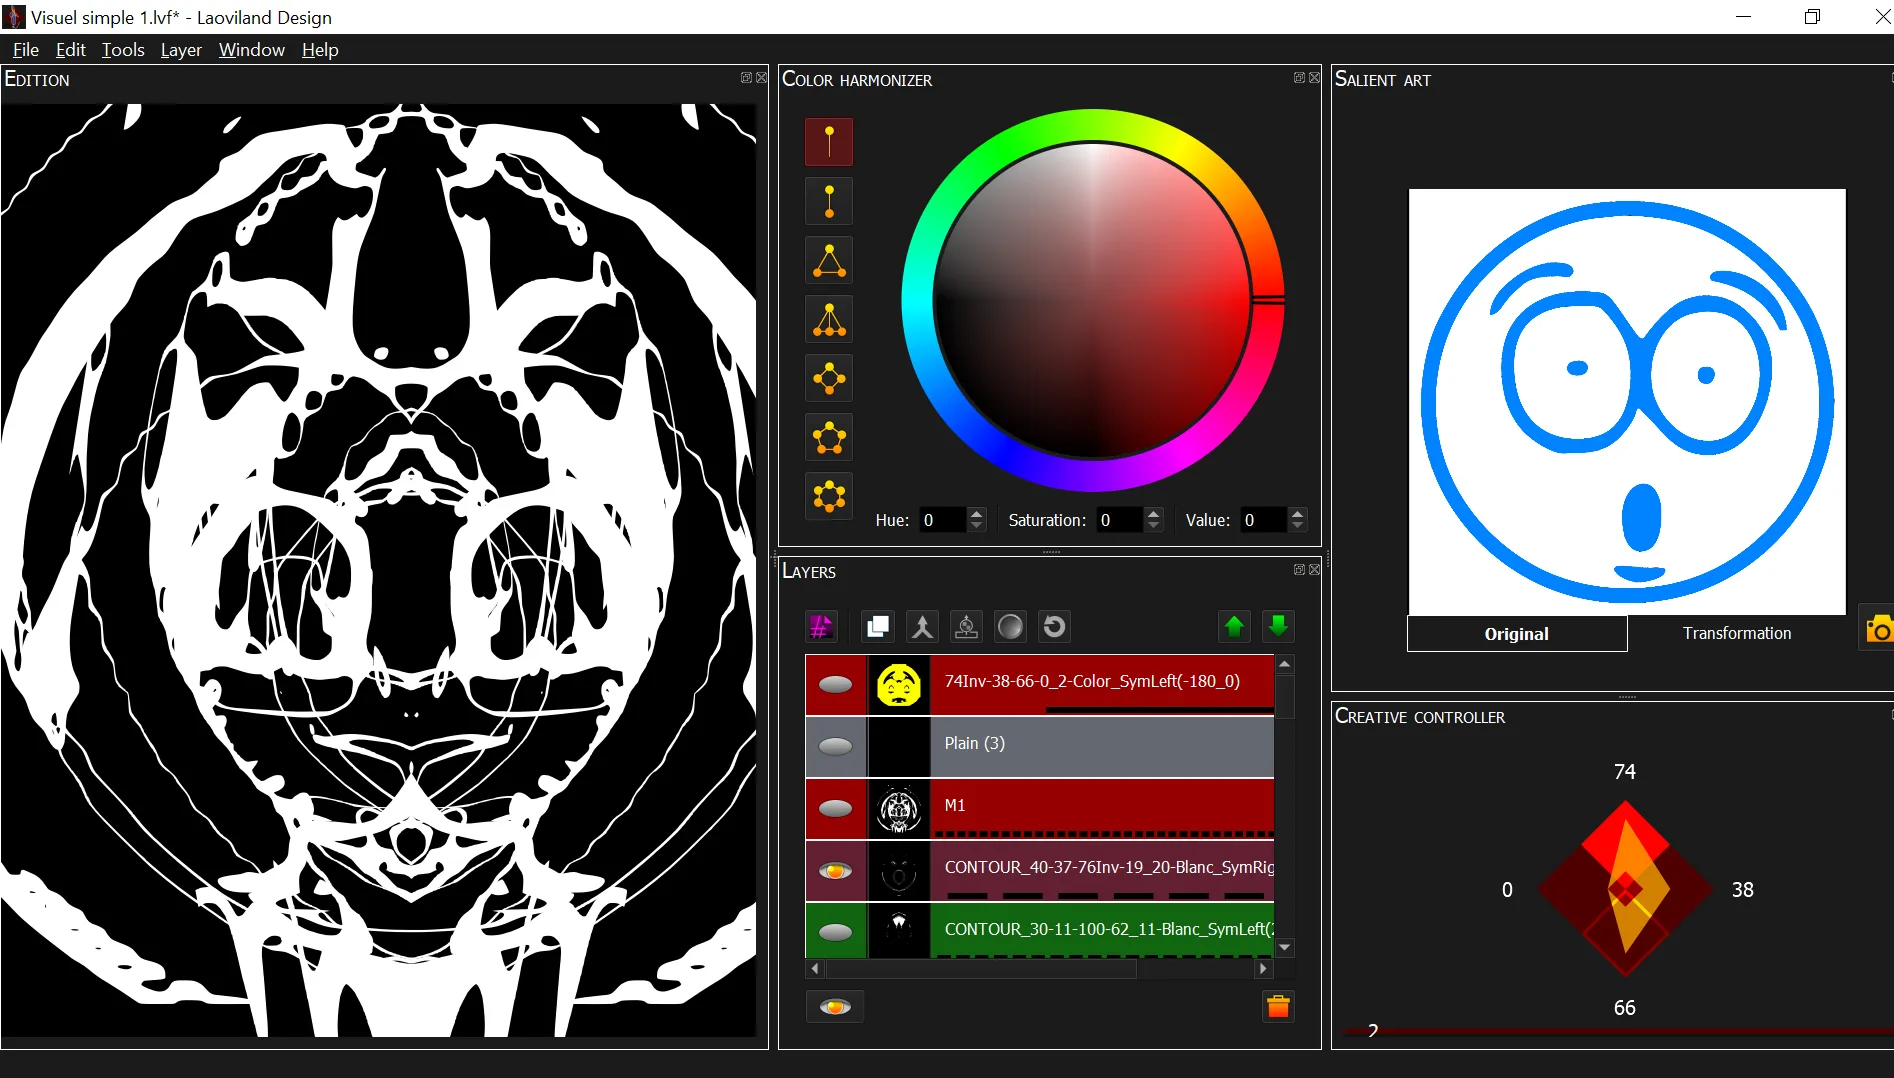Screen dimensions: 1894x1078
Task: Increase the Saturation value with up arrow
Action: pyautogui.click(x=1153, y=514)
